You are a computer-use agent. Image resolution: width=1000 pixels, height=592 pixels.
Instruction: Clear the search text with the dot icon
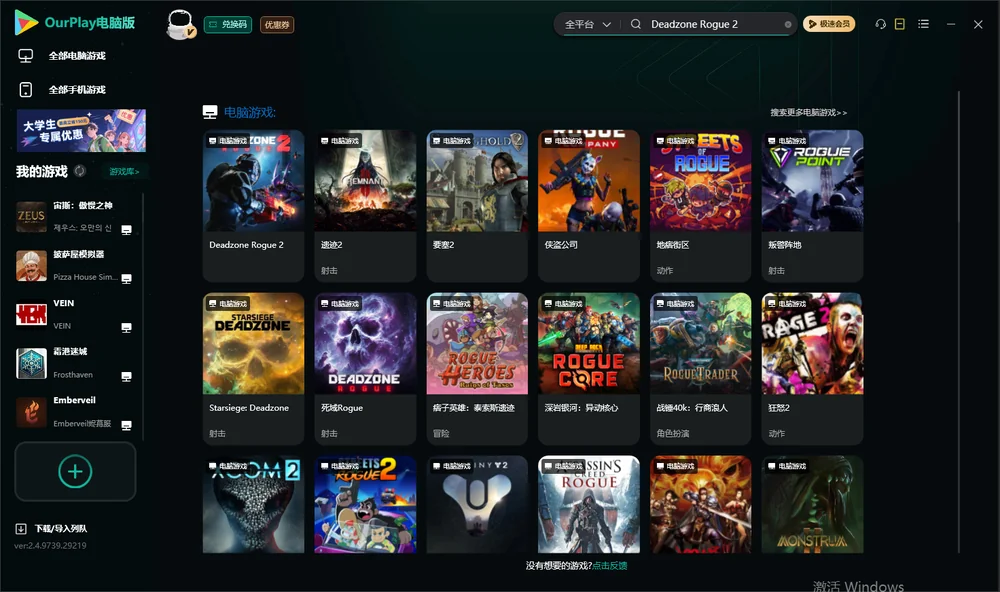[x=788, y=24]
